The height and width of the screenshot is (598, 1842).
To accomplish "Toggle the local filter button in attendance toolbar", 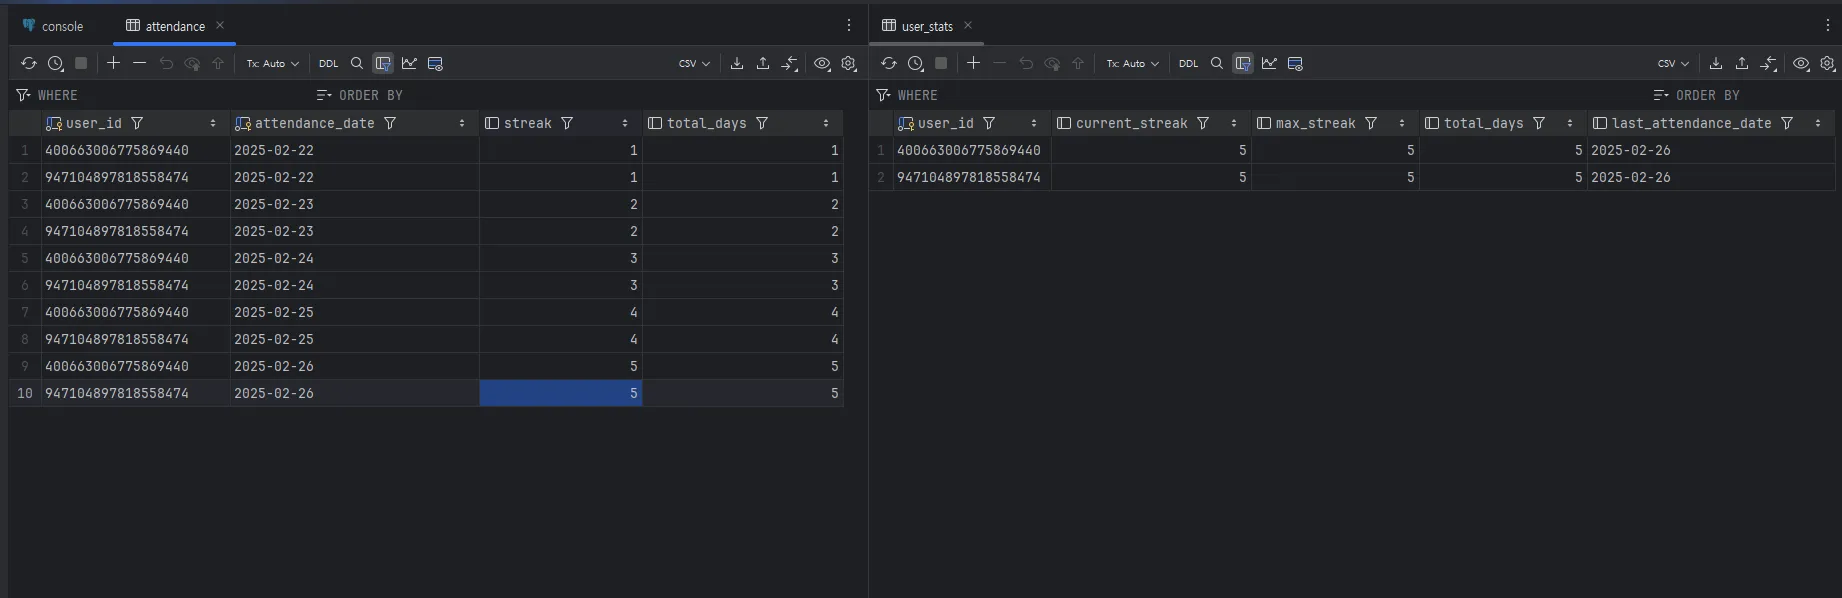I will [x=383, y=63].
